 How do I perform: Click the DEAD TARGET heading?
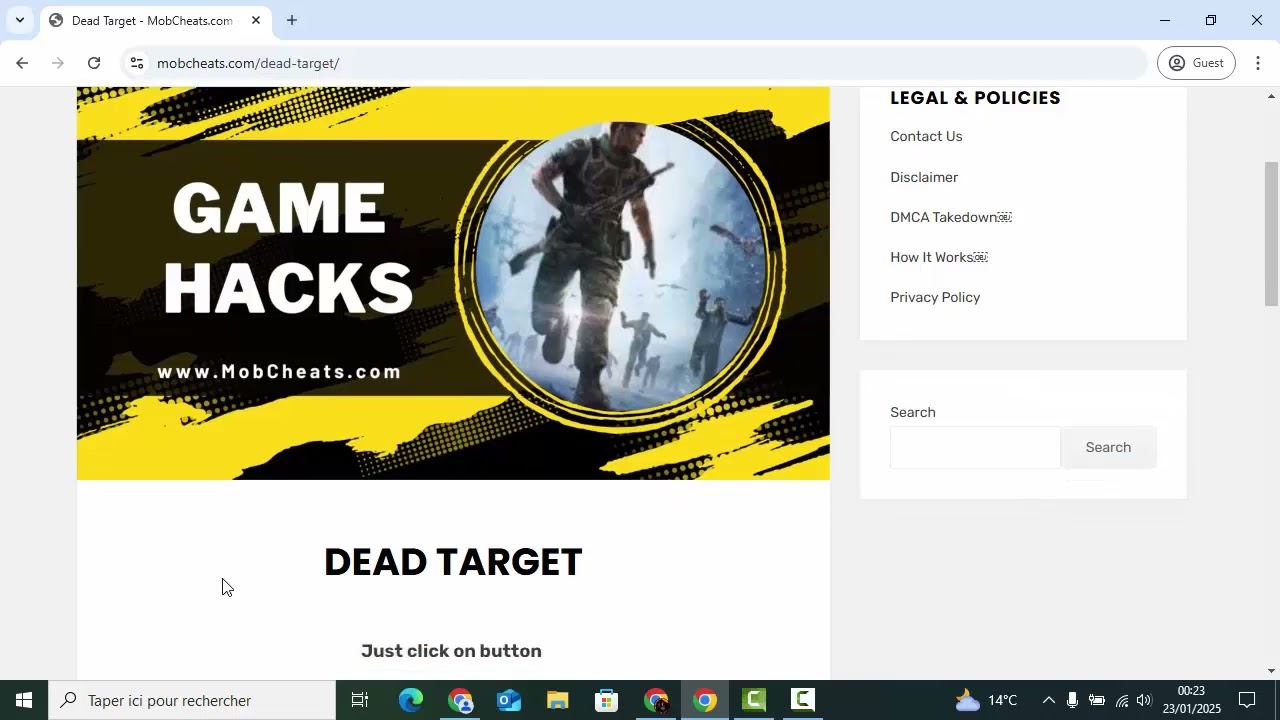coord(453,562)
